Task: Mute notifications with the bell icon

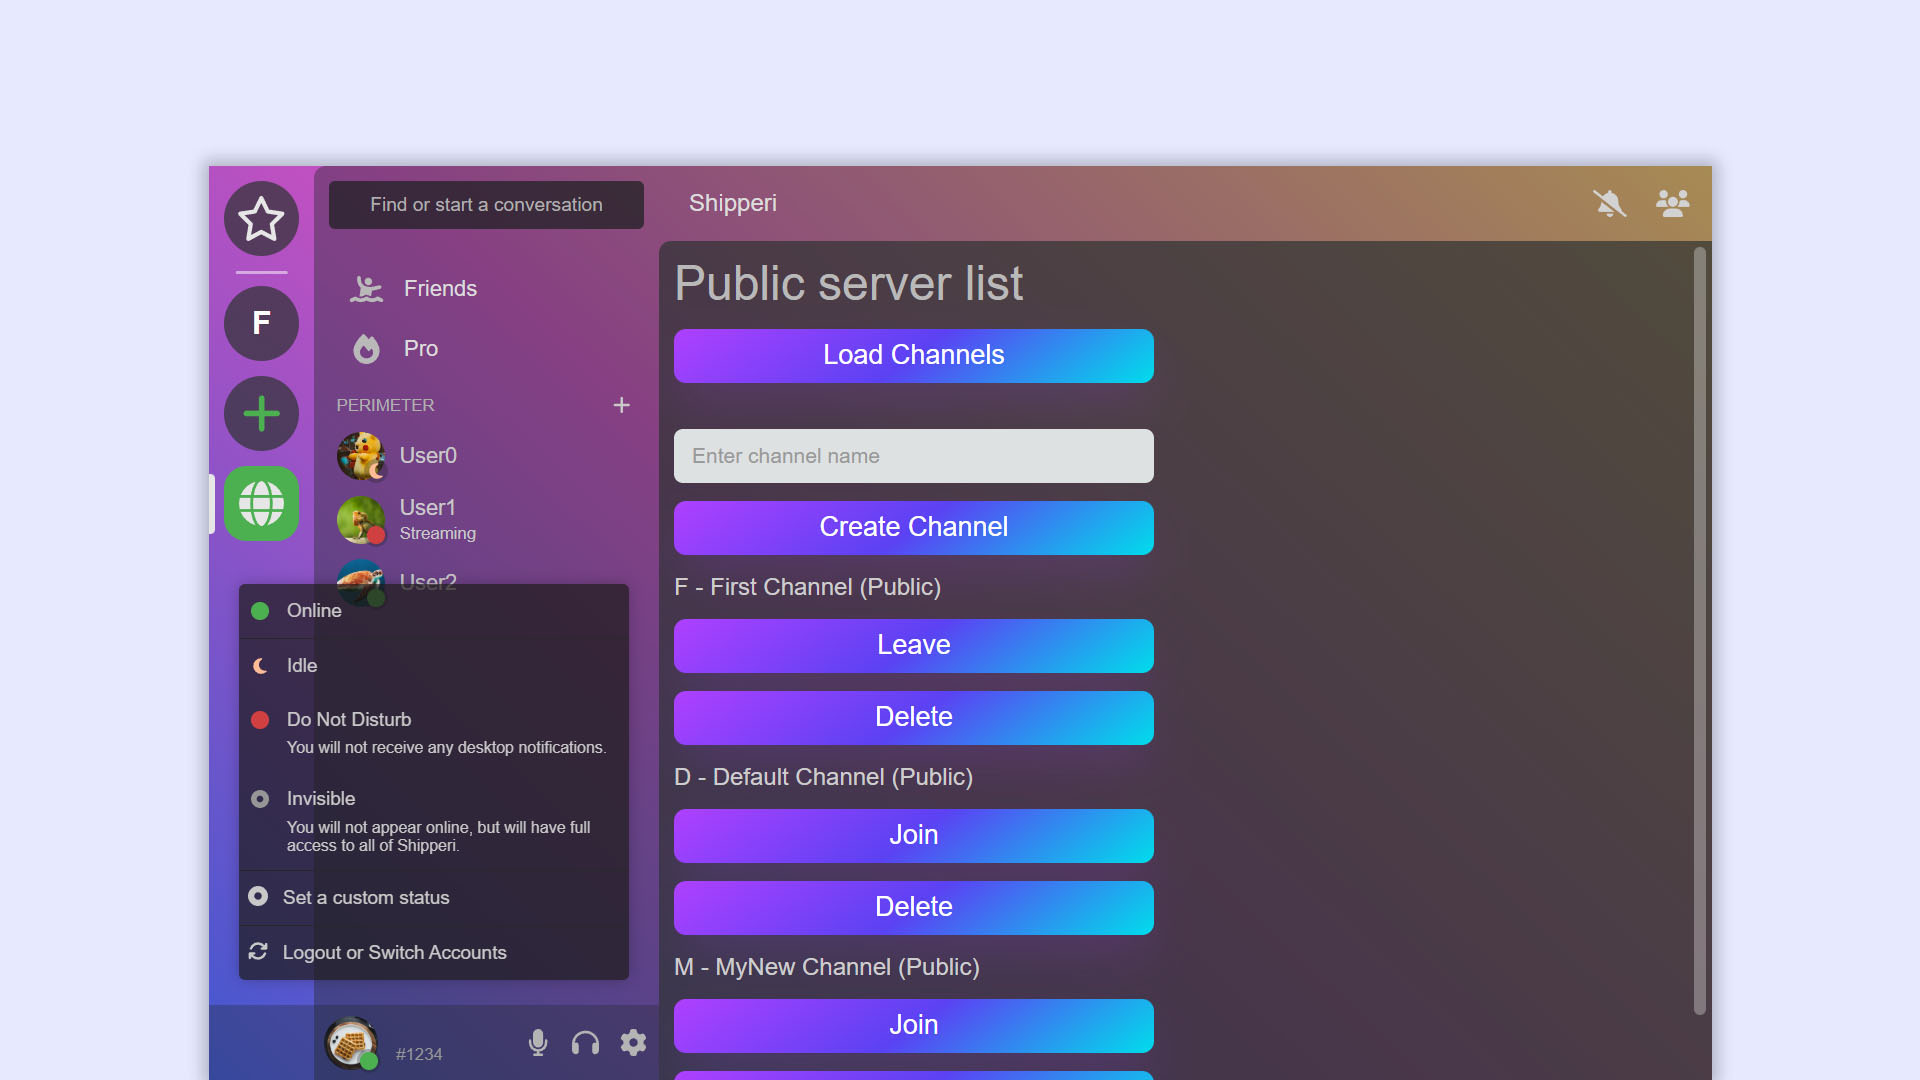Action: (1609, 204)
